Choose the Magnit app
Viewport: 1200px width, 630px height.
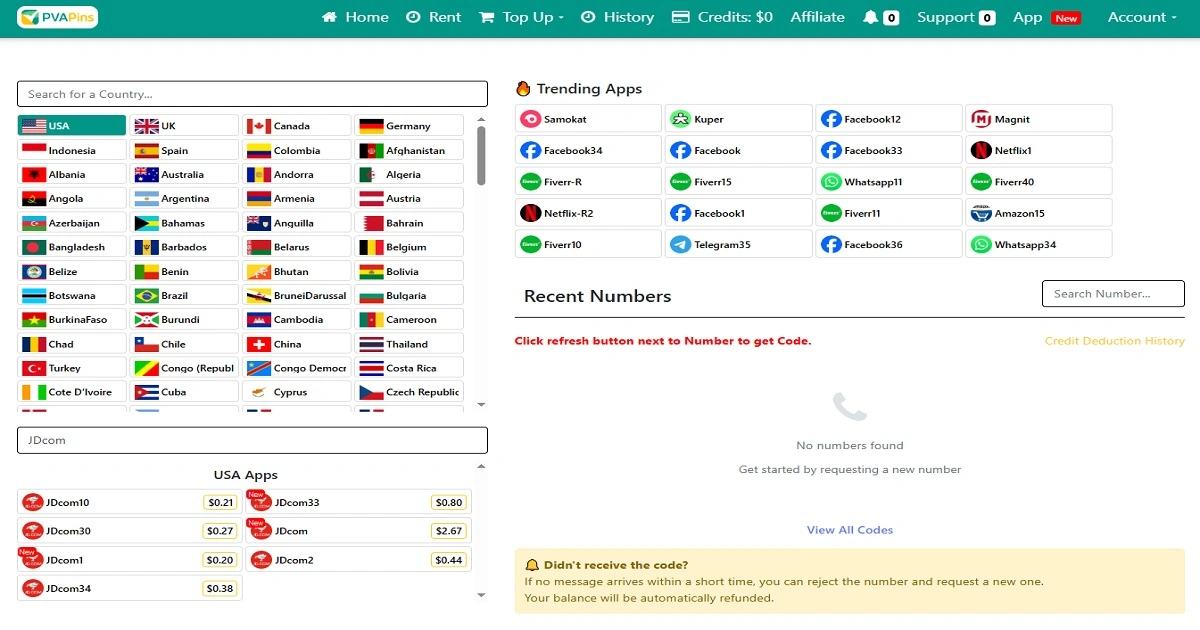pyautogui.click(x=1038, y=119)
